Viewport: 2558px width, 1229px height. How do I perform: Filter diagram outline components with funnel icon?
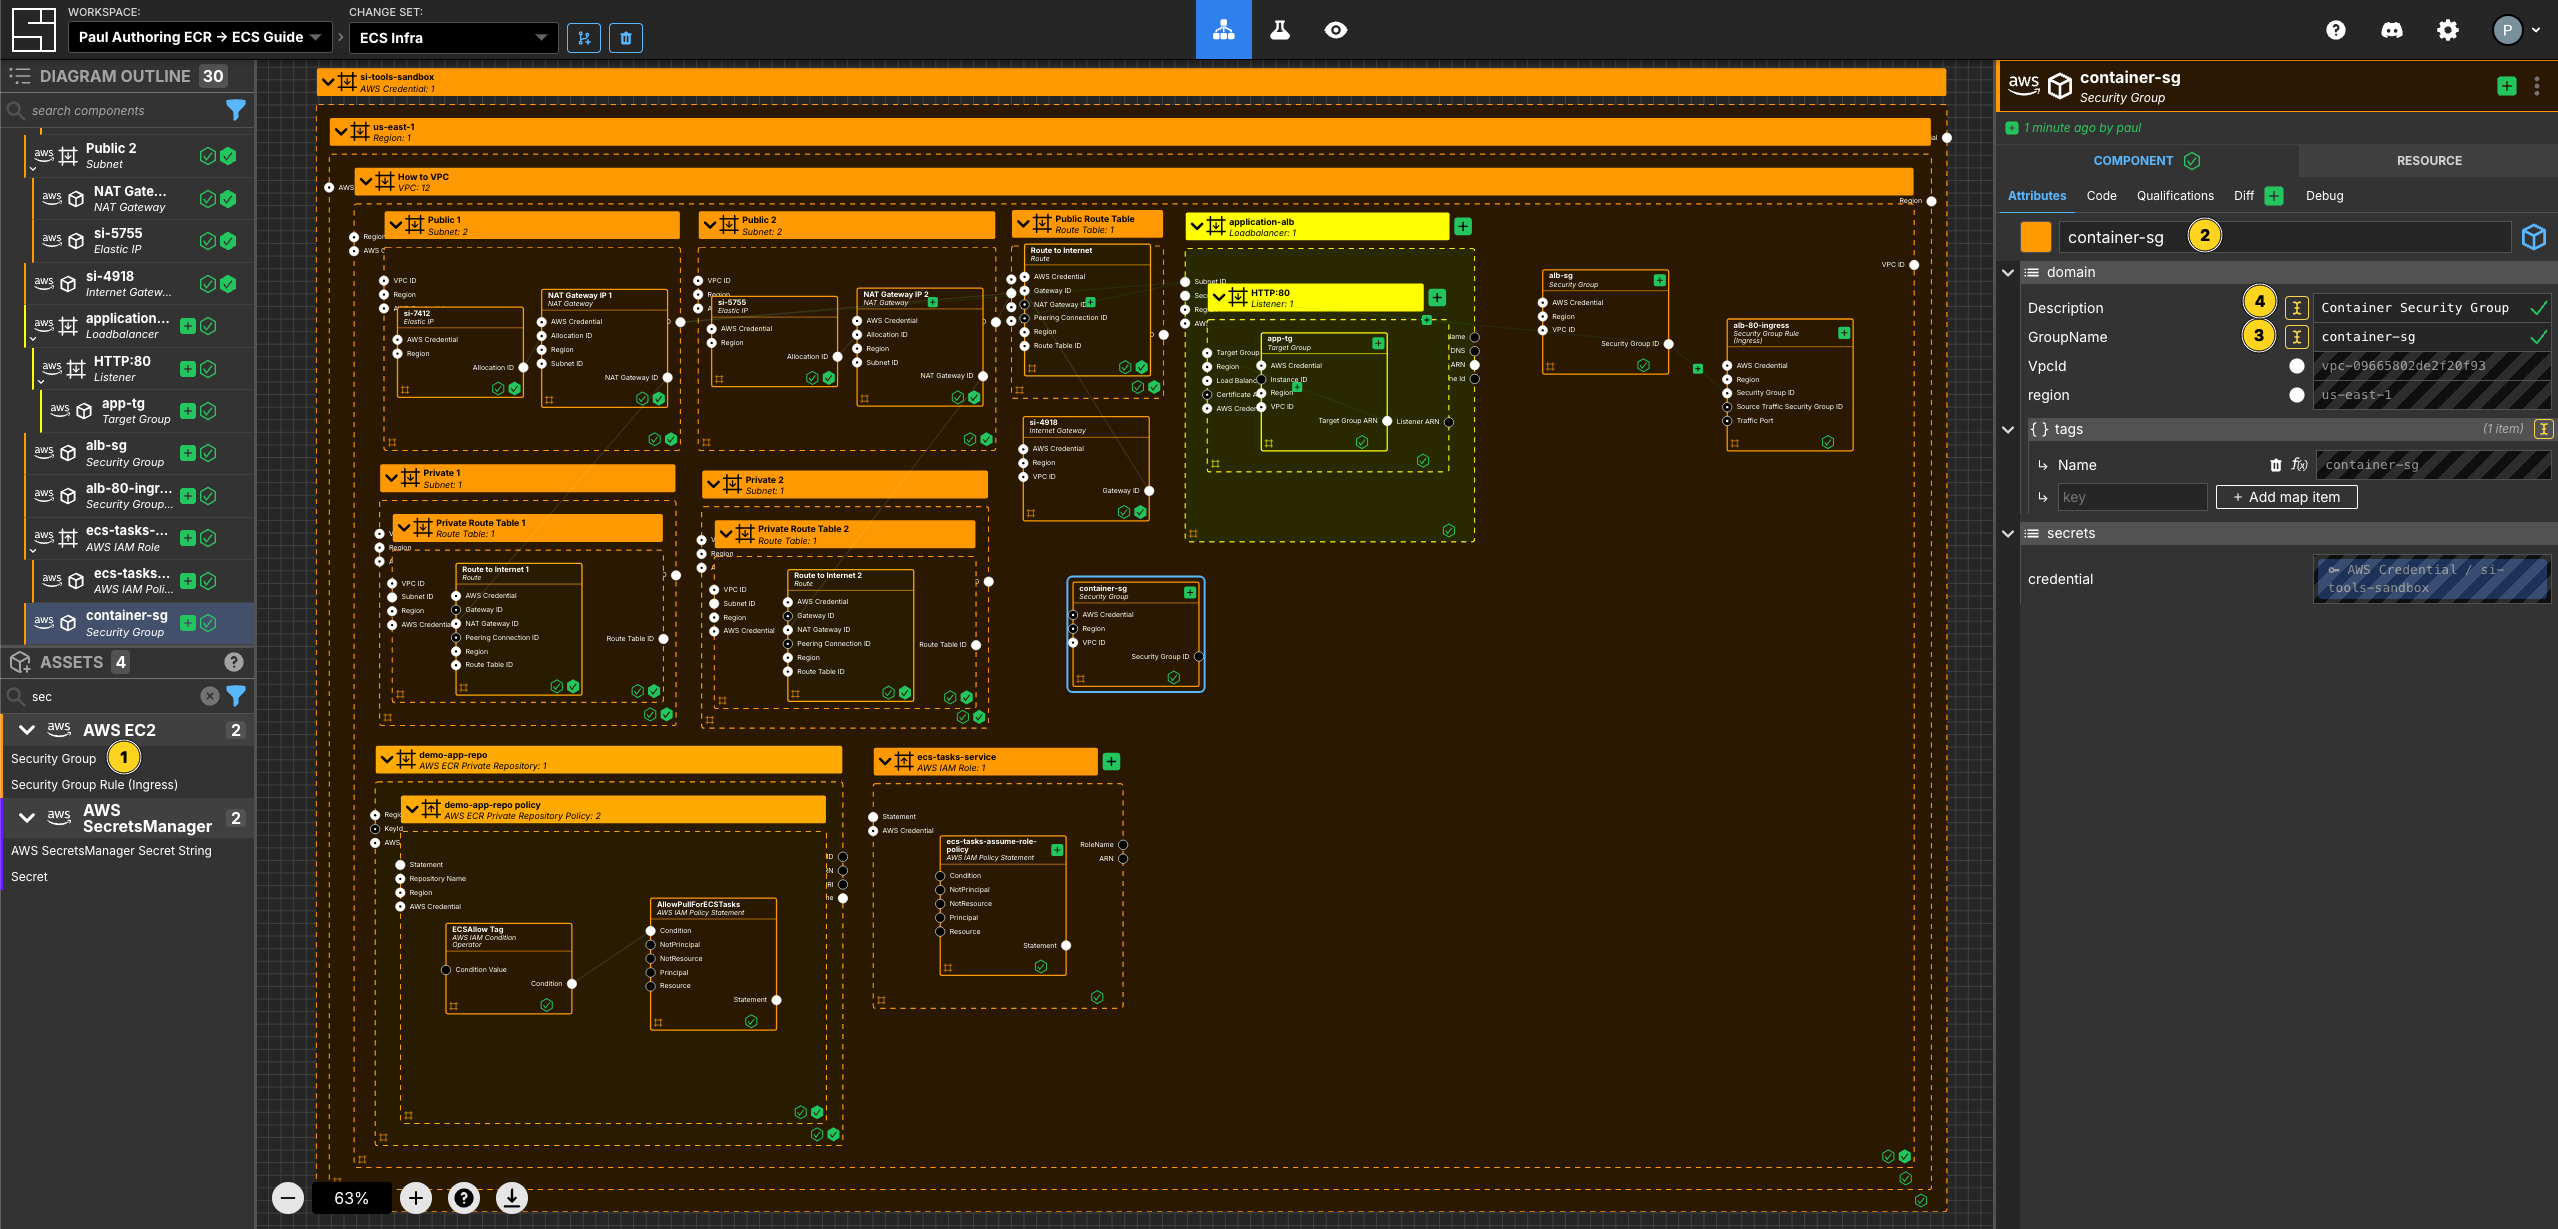click(x=236, y=110)
